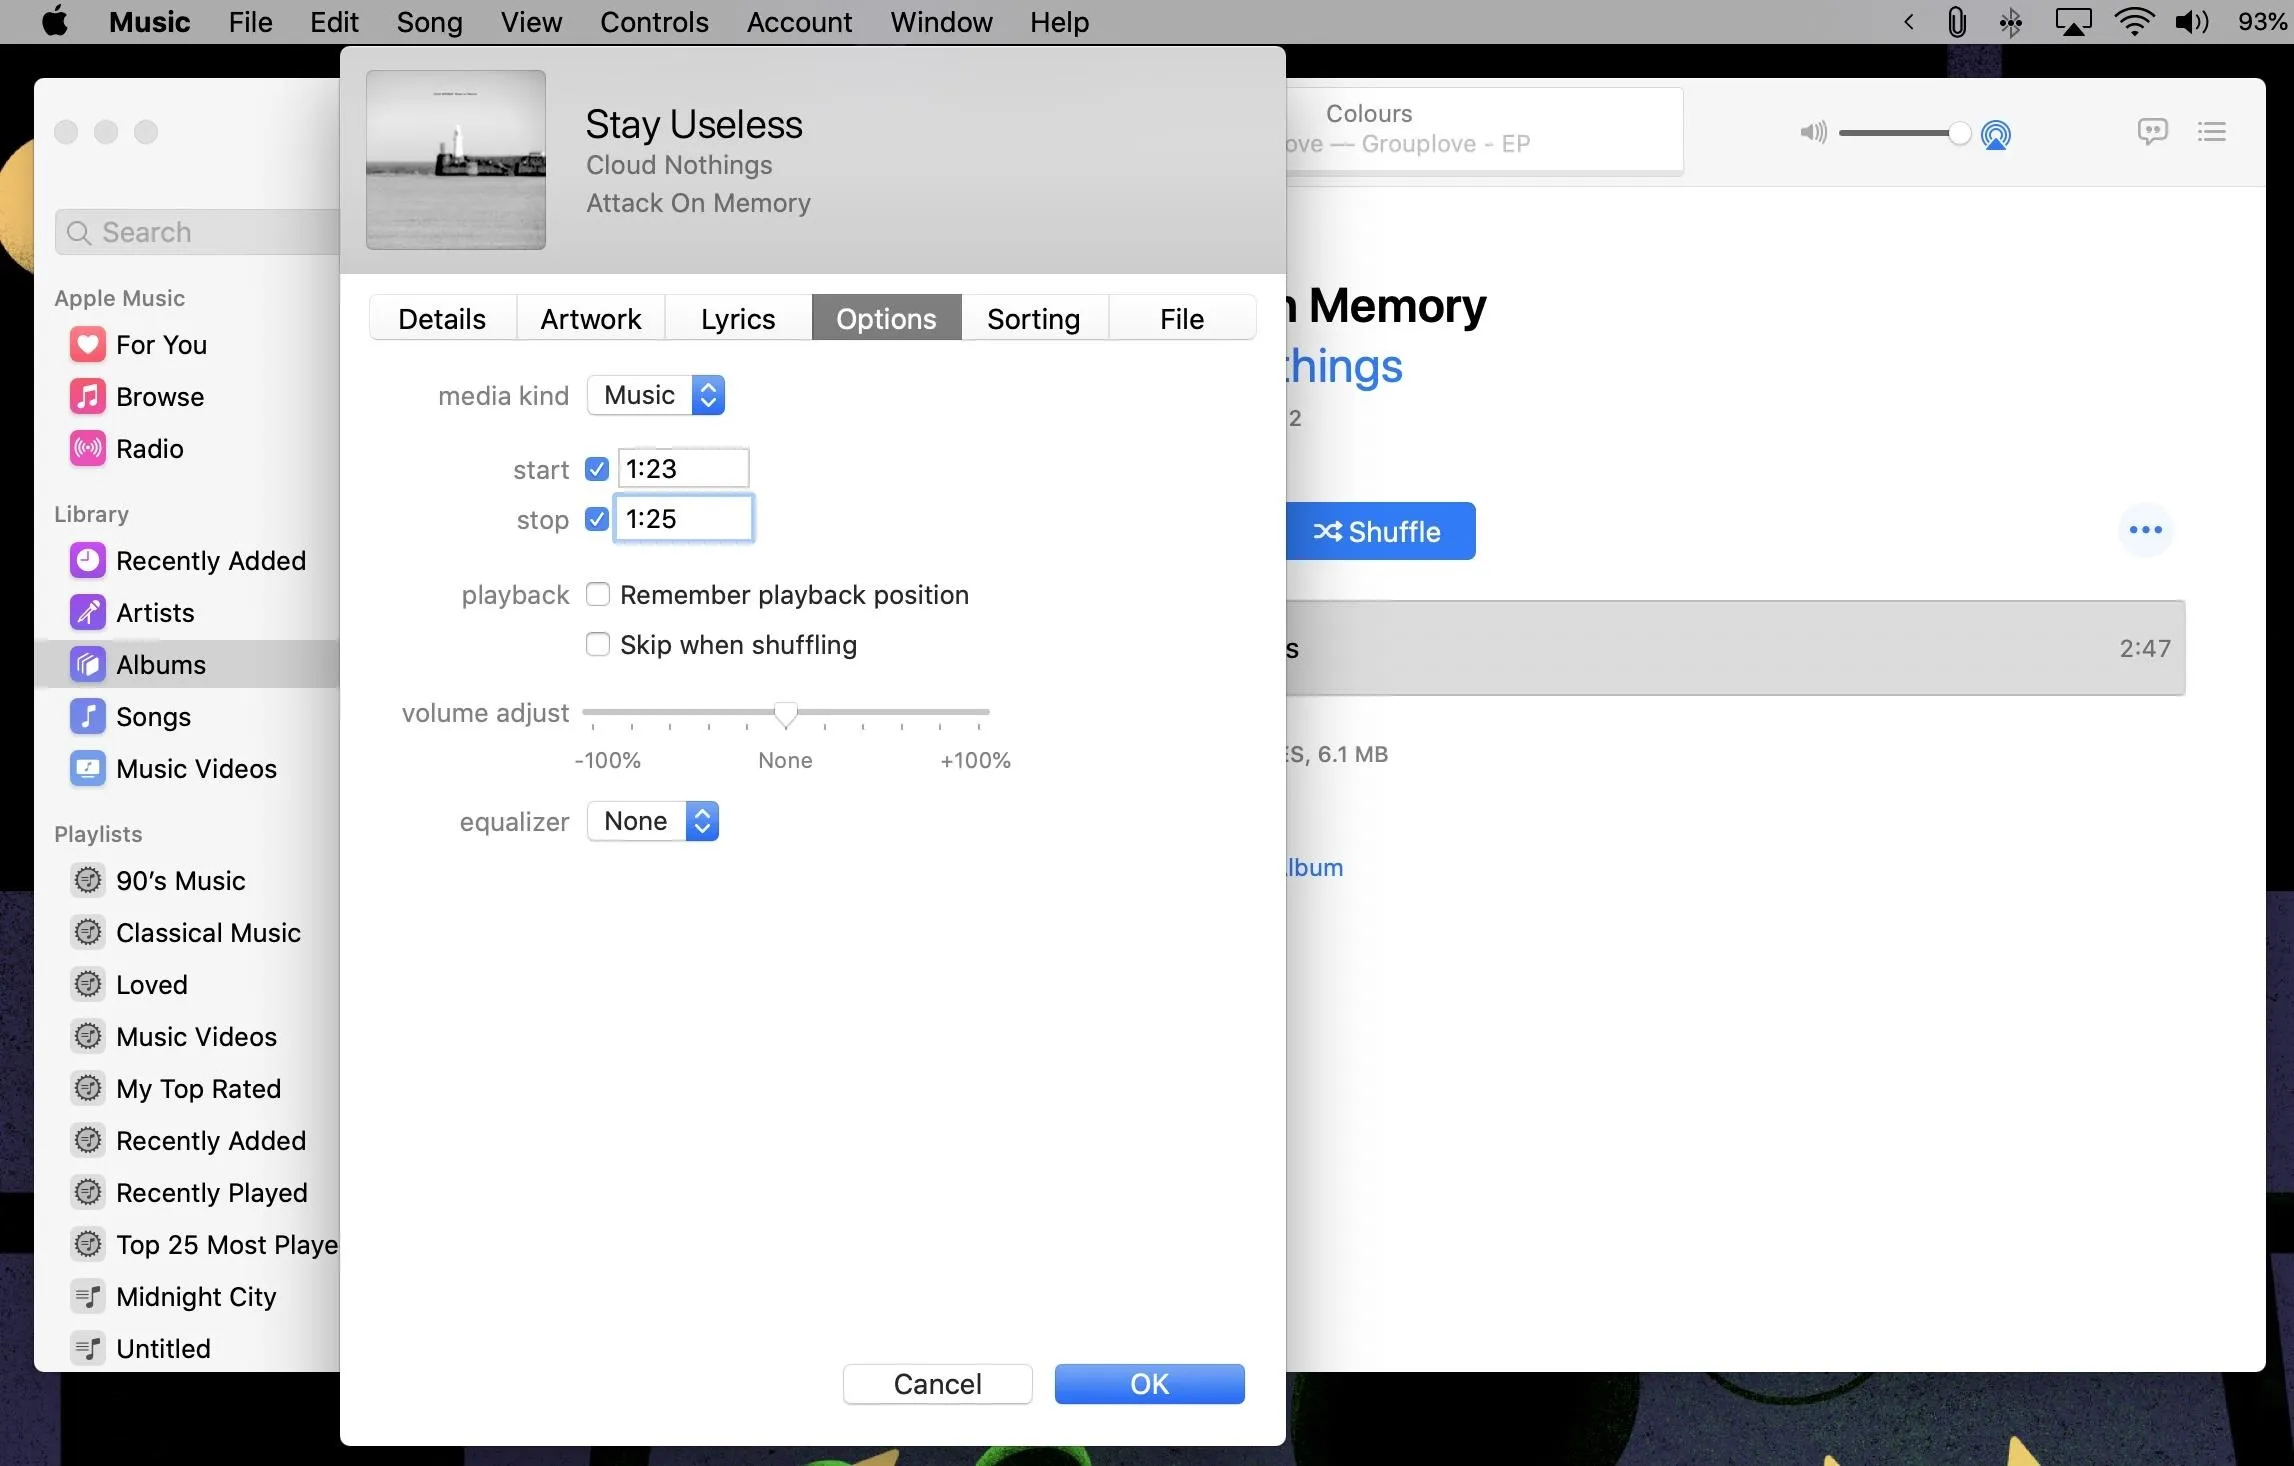Viewport: 2294px width, 1466px height.
Task: Switch to the Lyrics tab
Action: tap(738, 318)
